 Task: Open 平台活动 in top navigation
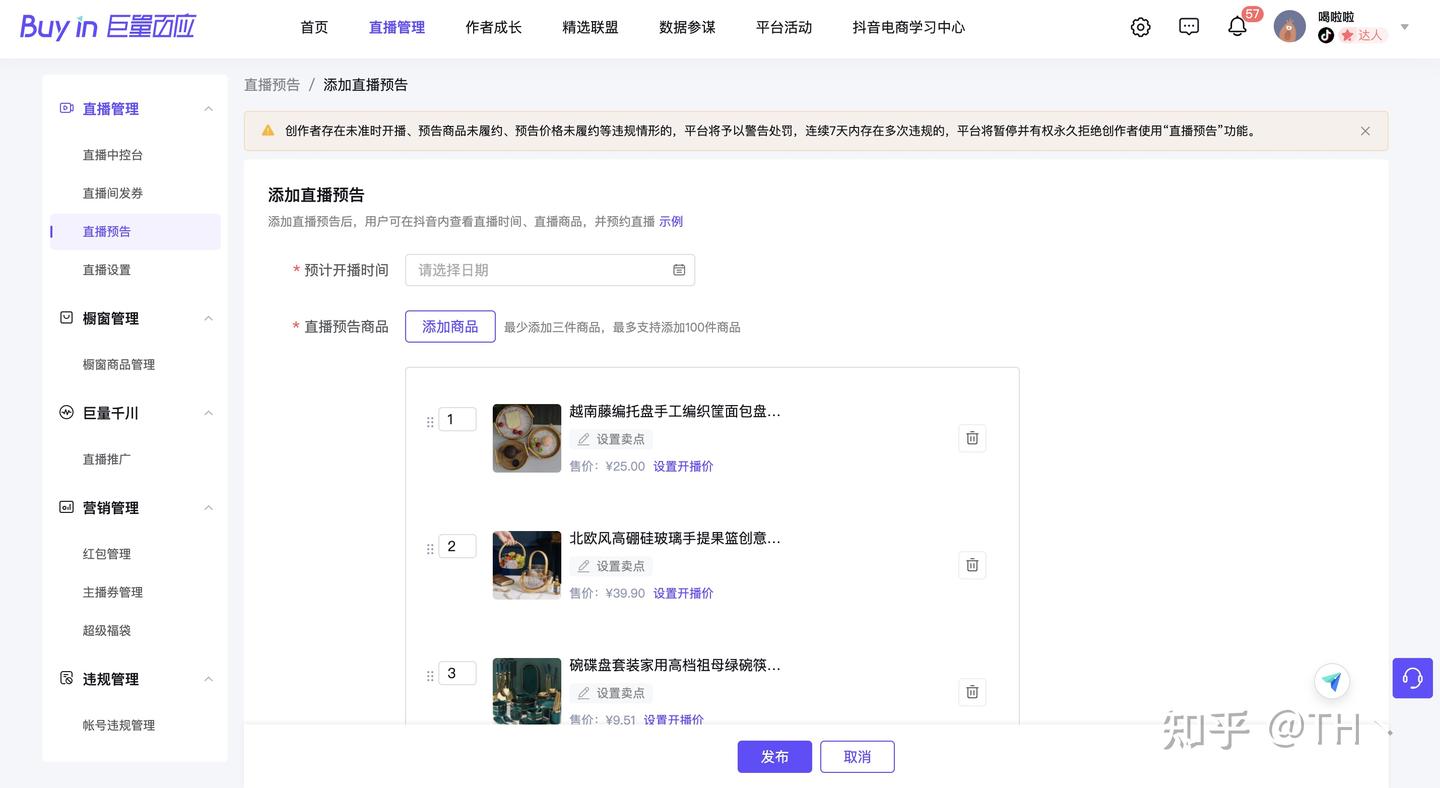point(784,27)
